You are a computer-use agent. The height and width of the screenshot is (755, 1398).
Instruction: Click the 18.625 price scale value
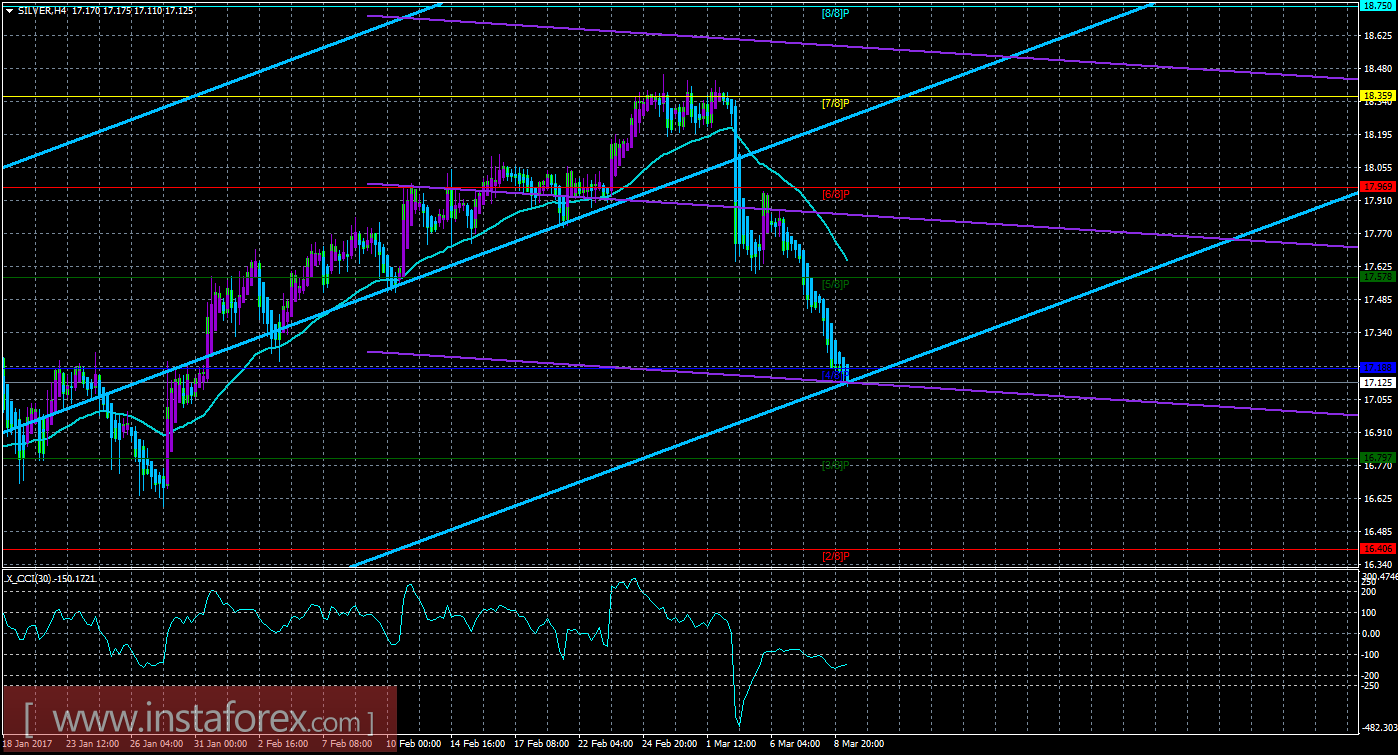pyautogui.click(x=1379, y=35)
